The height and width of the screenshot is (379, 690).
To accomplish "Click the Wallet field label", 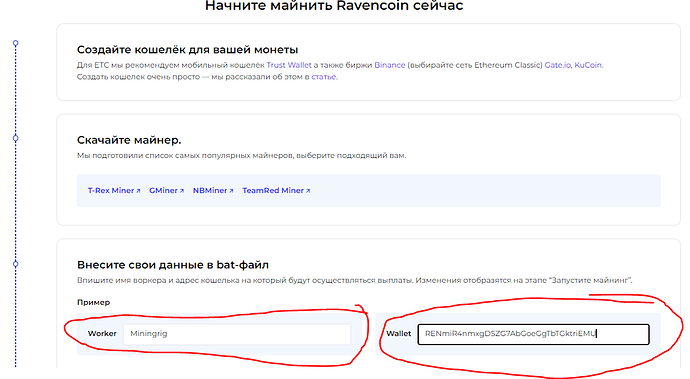I will pyautogui.click(x=399, y=334).
